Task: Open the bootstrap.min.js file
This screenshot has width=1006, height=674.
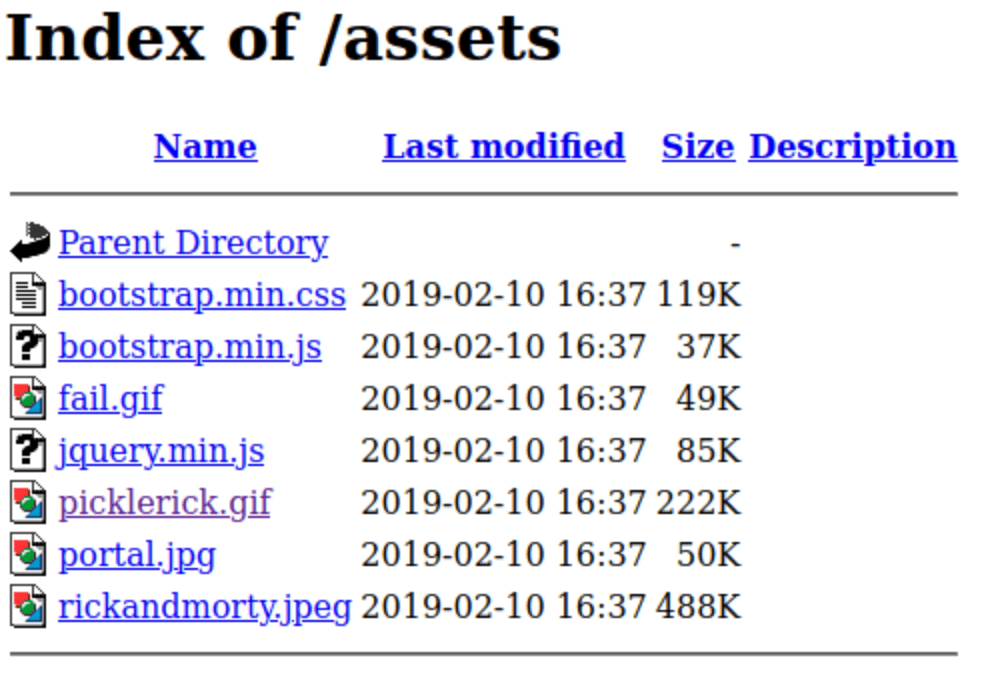Action: (x=190, y=345)
